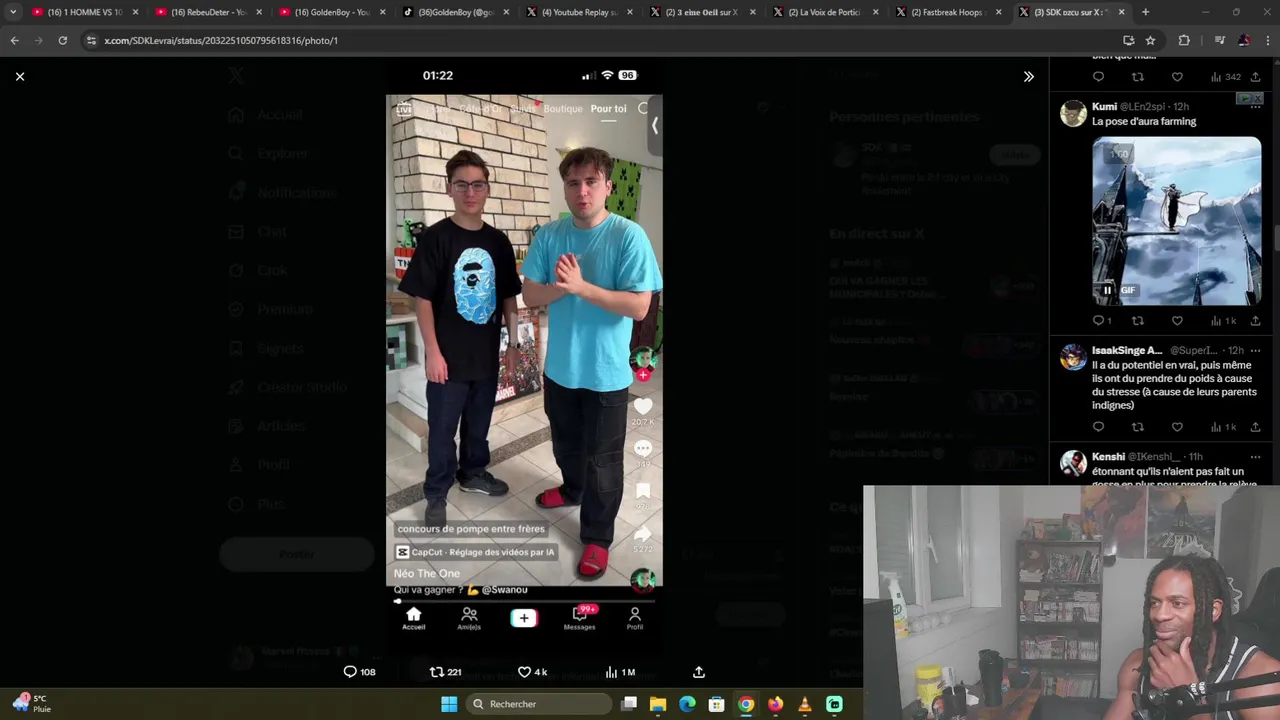Open Firefox from the taskbar

(x=775, y=704)
